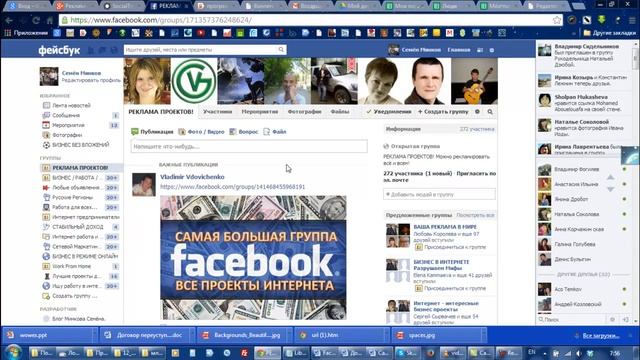Click the Напишите что-нибудь post field
This screenshot has height=360, width=640.
[x=249, y=147]
